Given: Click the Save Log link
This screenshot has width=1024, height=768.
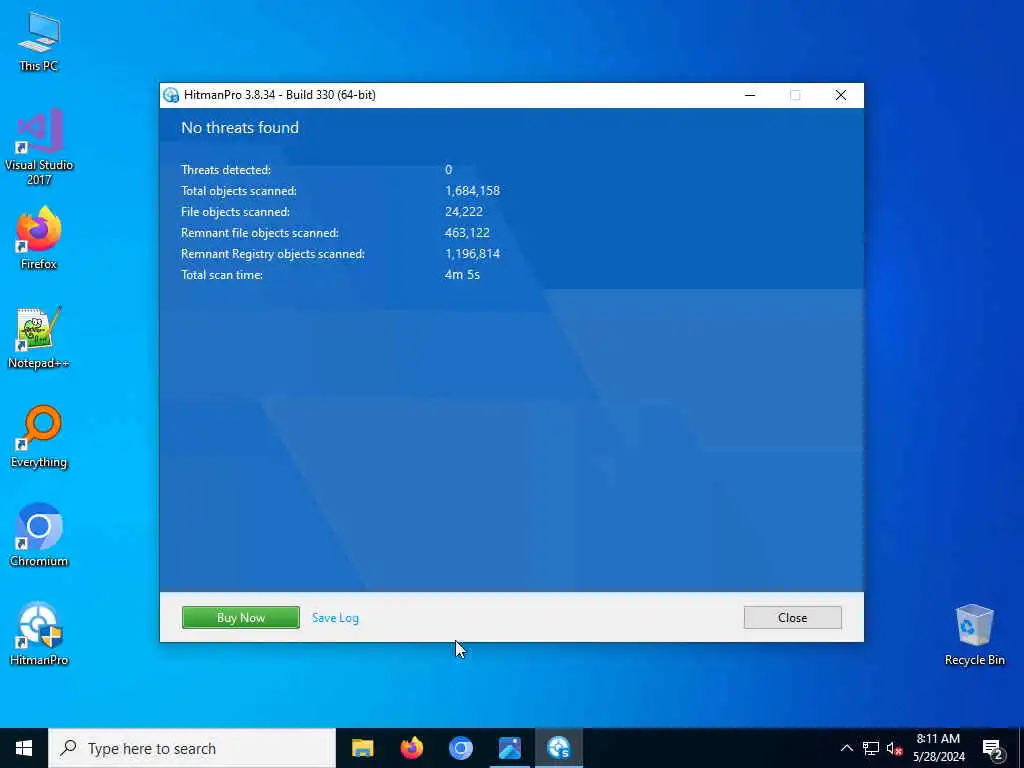Looking at the screenshot, I should point(335,618).
